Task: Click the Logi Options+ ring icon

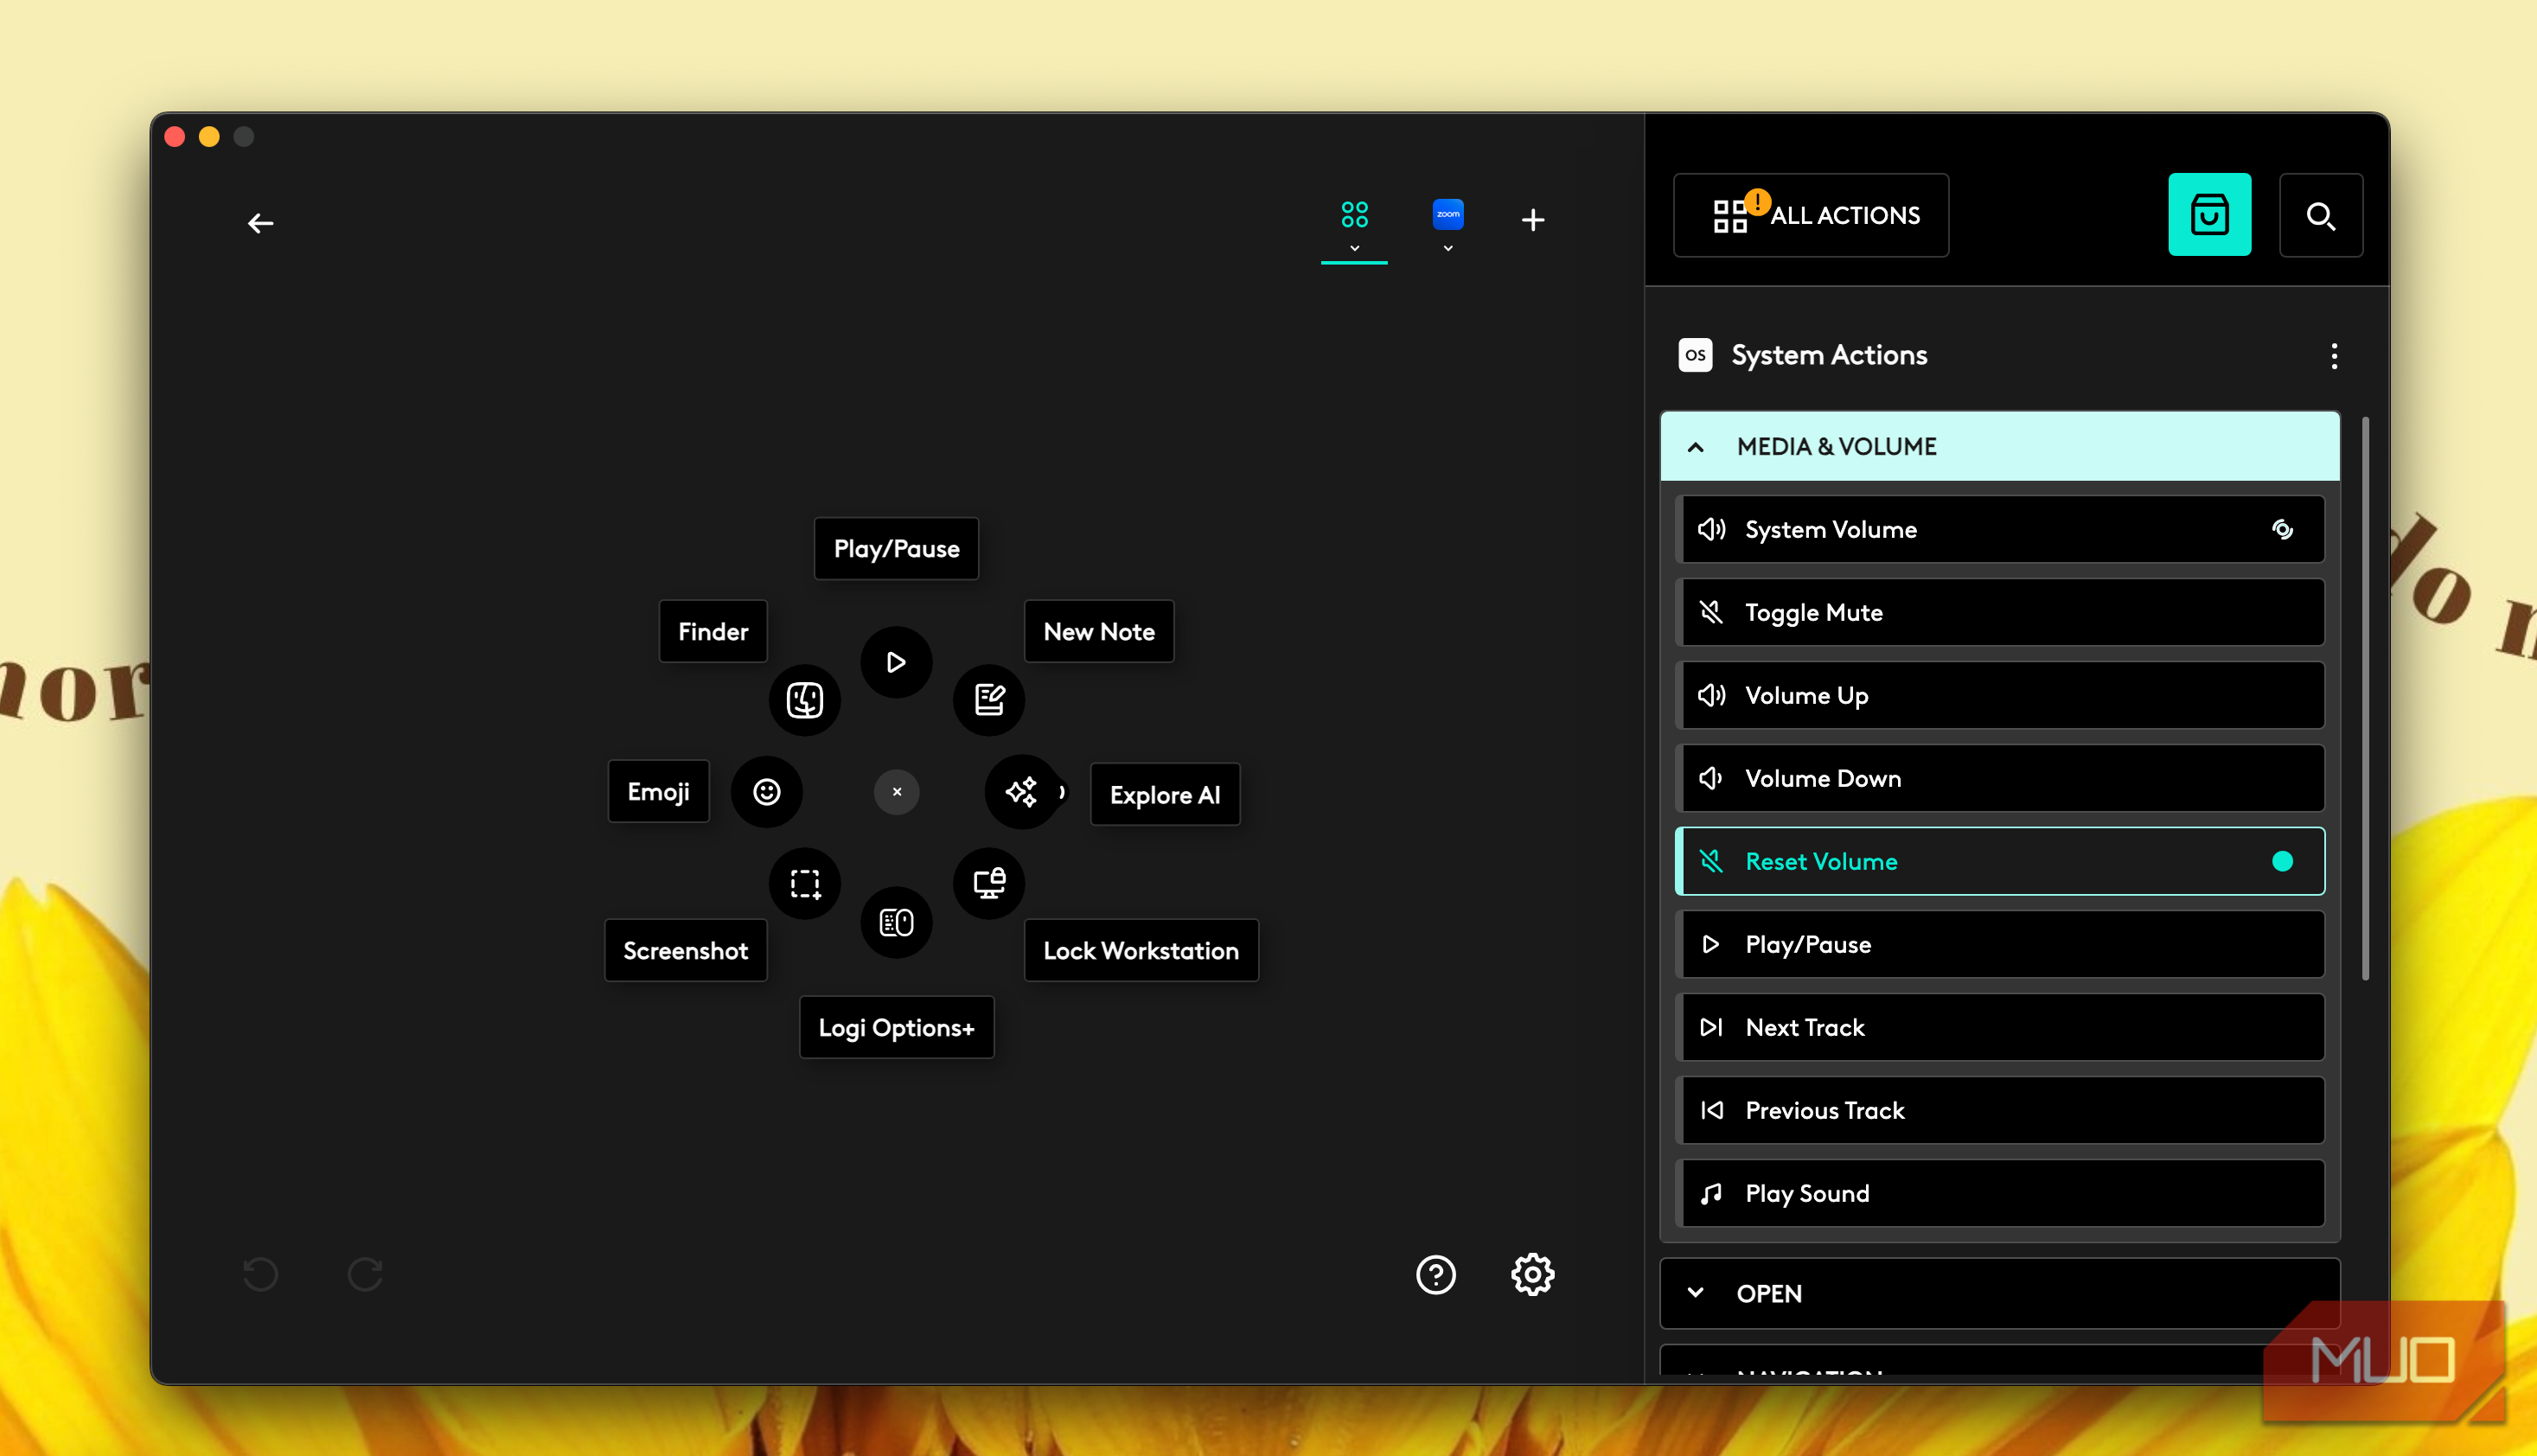Action: (896, 922)
